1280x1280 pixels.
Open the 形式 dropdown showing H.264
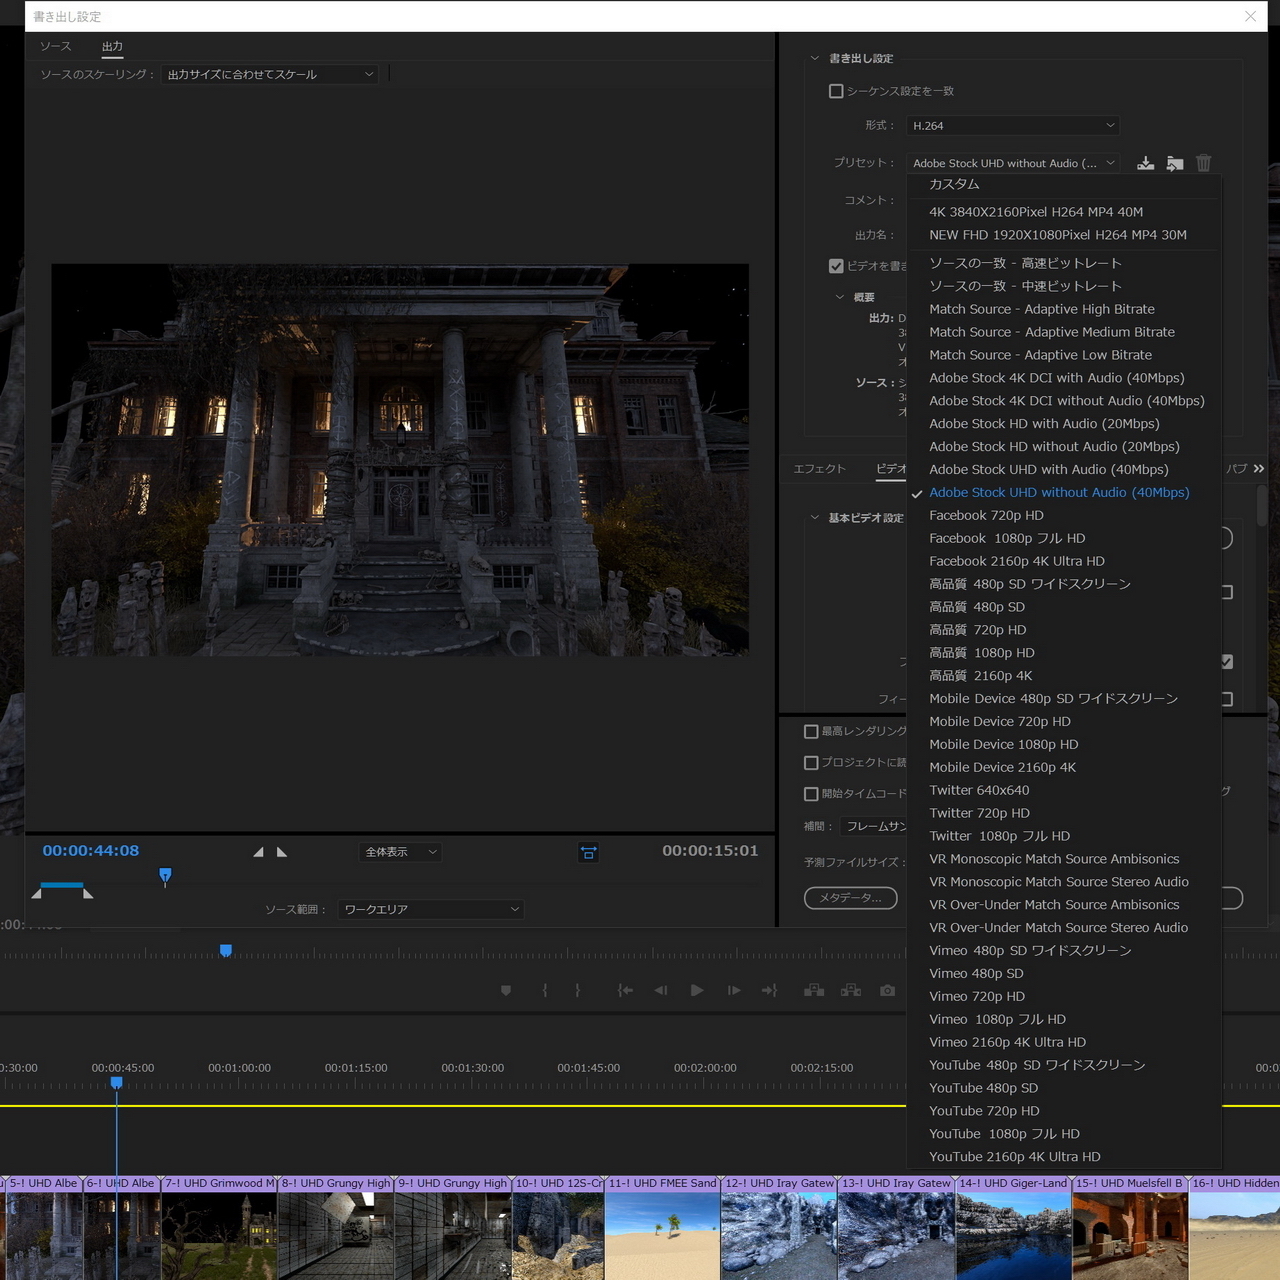pos(1013,125)
